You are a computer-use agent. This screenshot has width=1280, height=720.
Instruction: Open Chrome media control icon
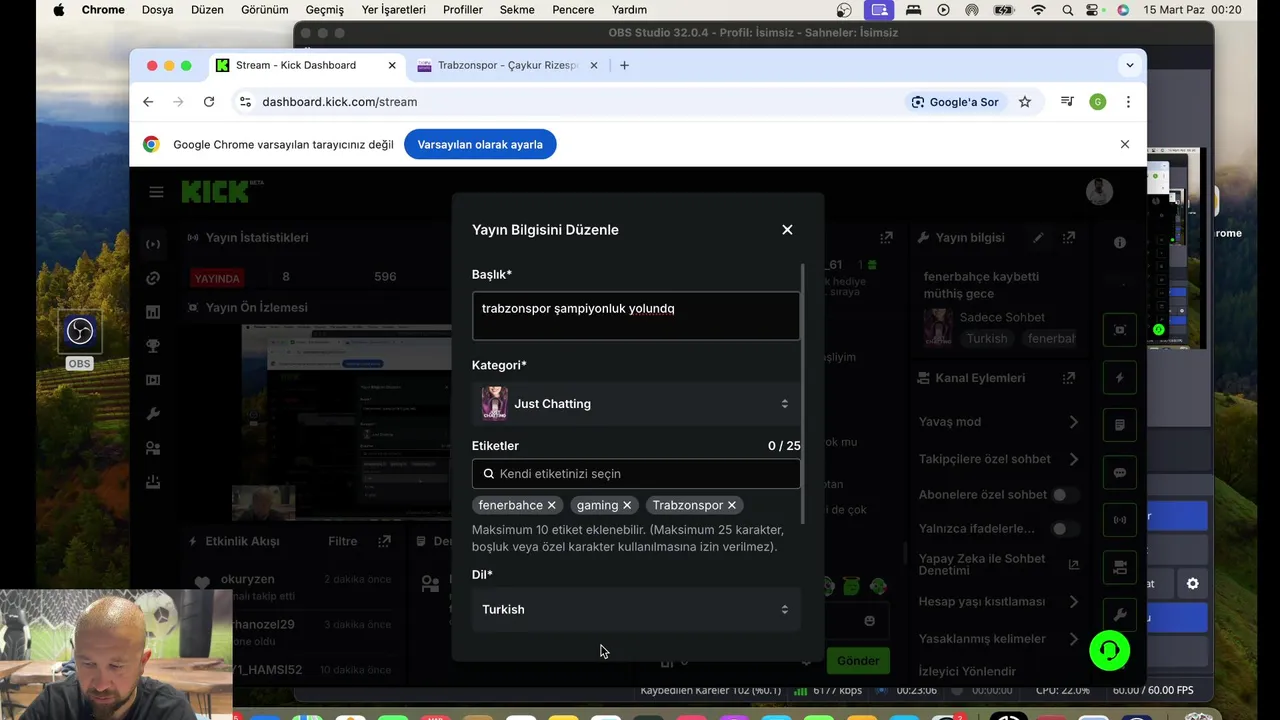pyautogui.click(x=1067, y=102)
